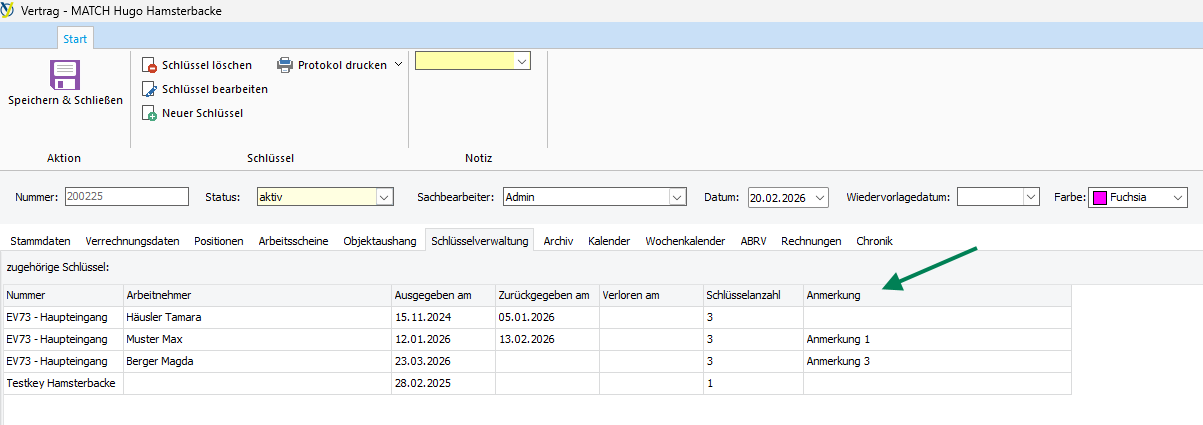1203x425 pixels.
Task: Switch to the Stammdaten tab
Action: [40, 241]
